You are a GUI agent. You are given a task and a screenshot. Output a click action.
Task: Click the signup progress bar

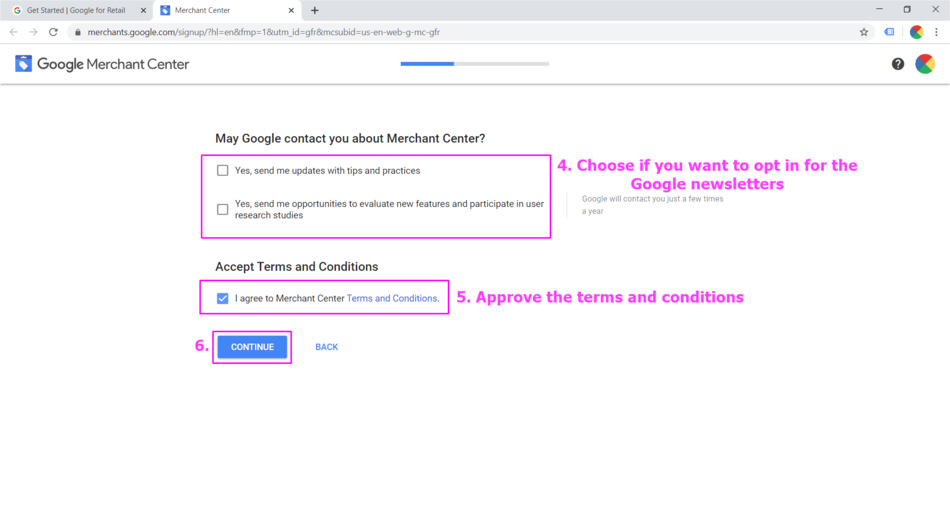coord(474,64)
